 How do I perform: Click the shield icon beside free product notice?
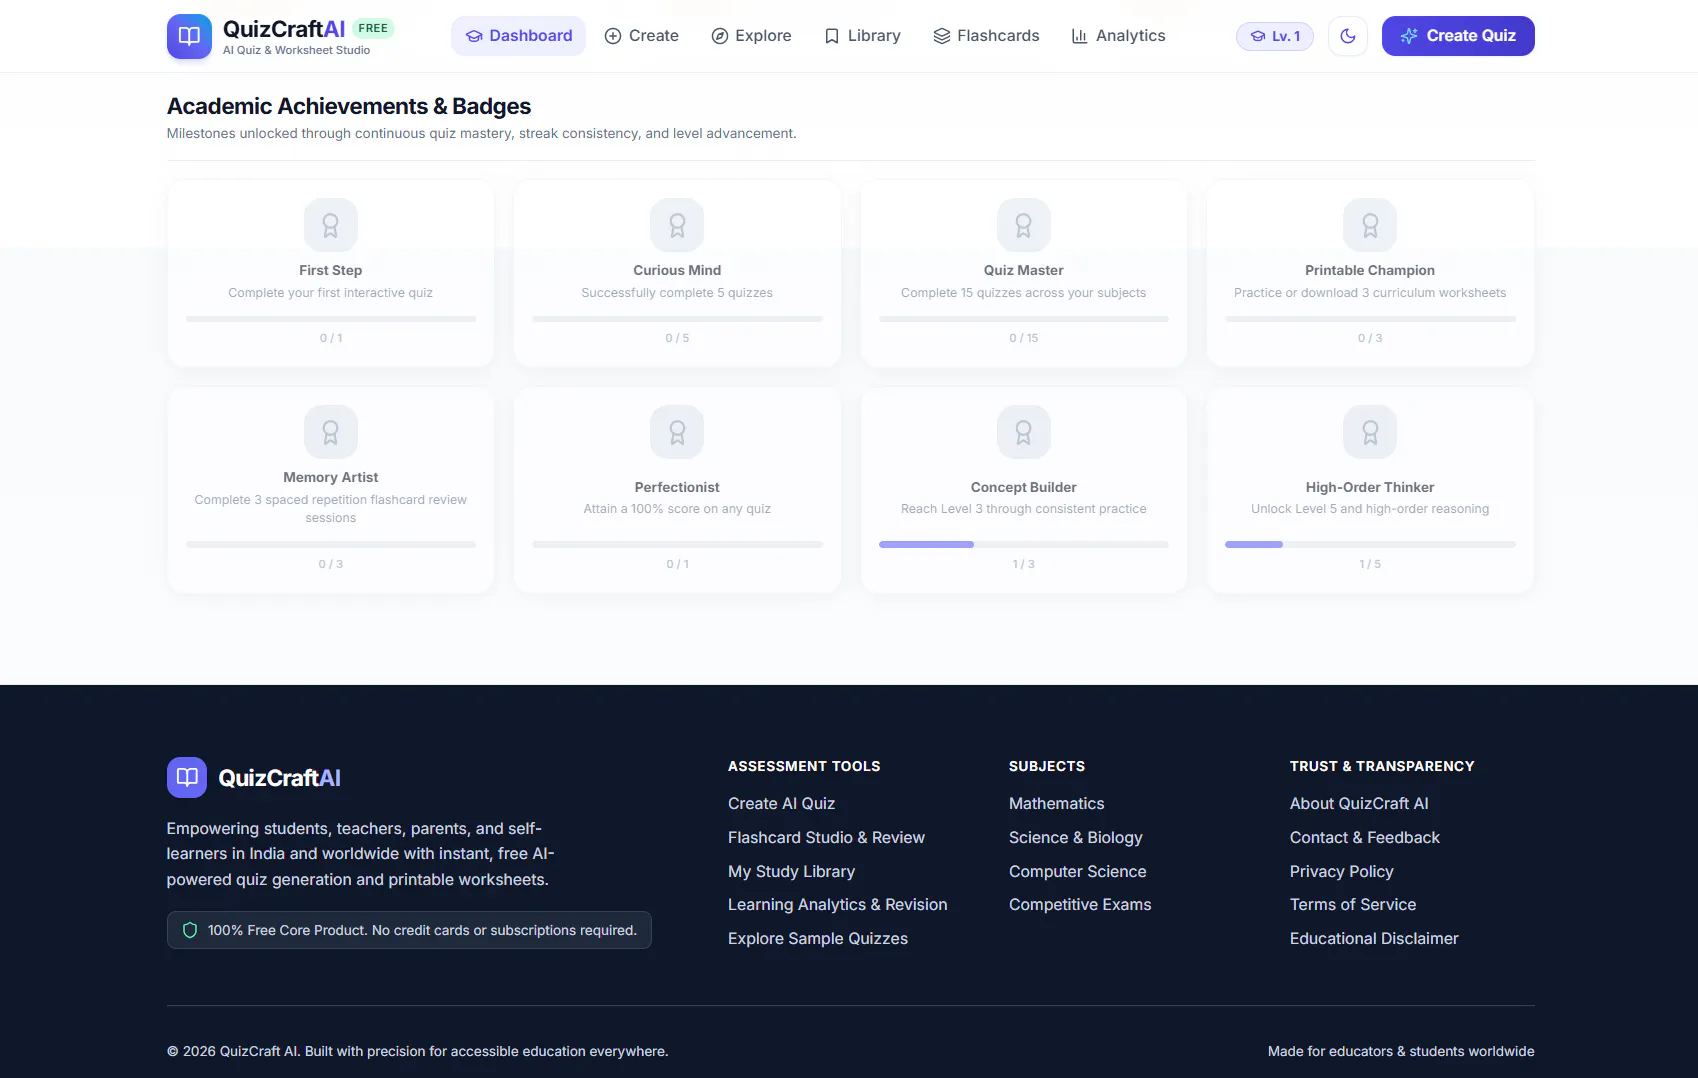click(190, 930)
